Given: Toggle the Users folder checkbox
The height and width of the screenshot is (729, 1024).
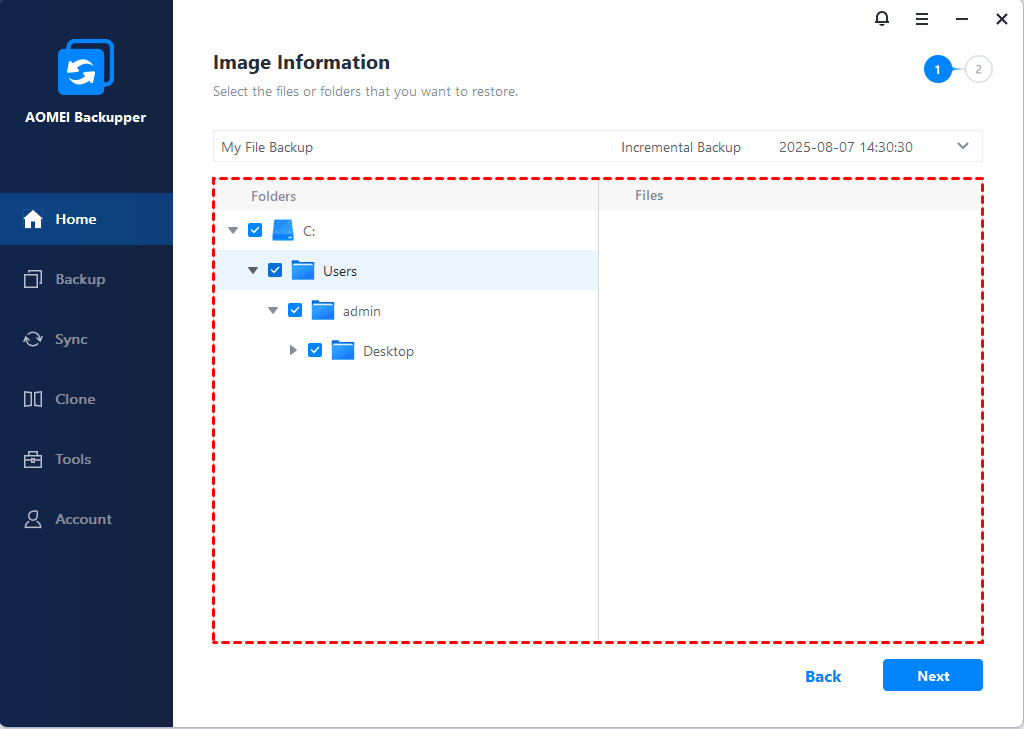Looking at the screenshot, I should pyautogui.click(x=275, y=270).
